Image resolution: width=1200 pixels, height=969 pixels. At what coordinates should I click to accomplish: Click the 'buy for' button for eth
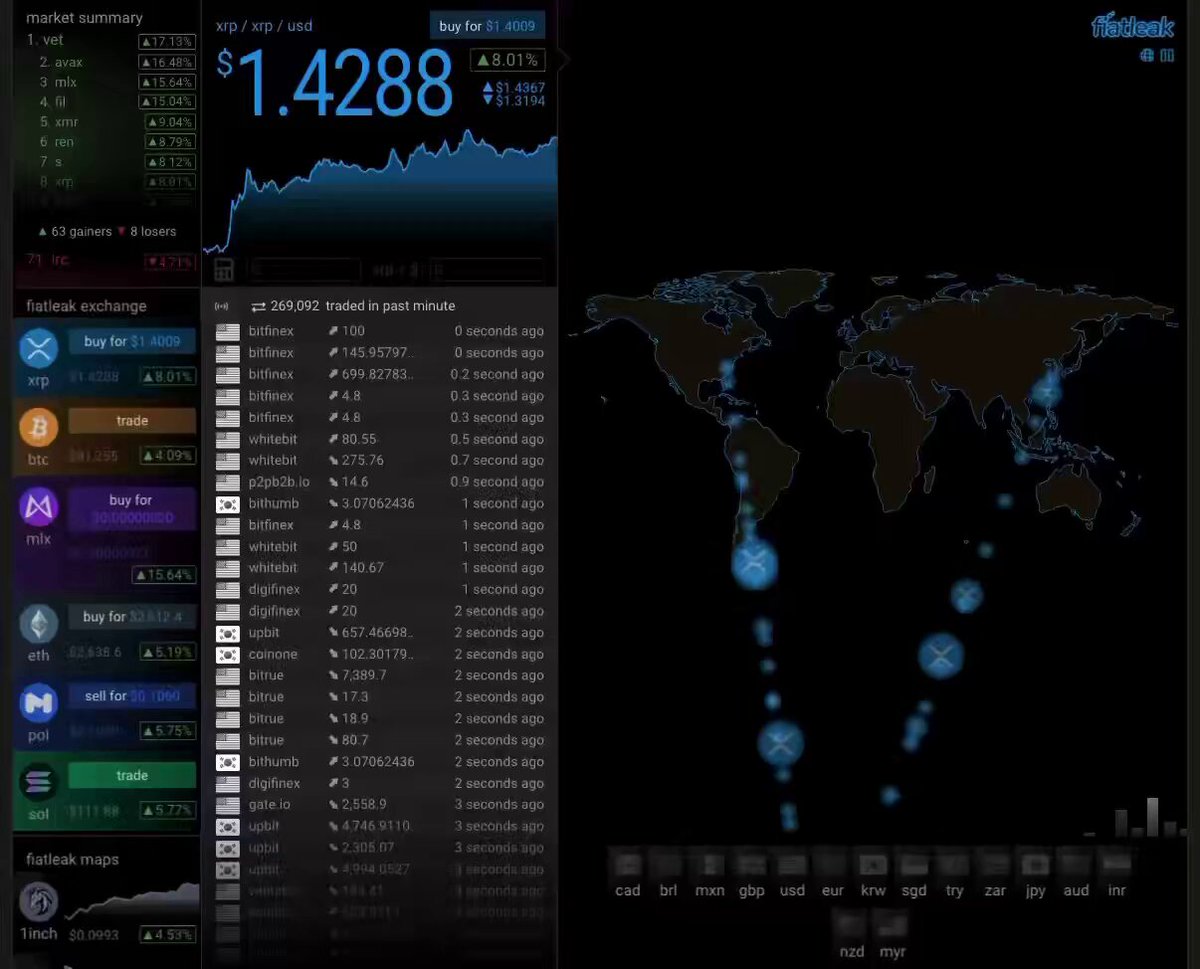tap(132, 617)
